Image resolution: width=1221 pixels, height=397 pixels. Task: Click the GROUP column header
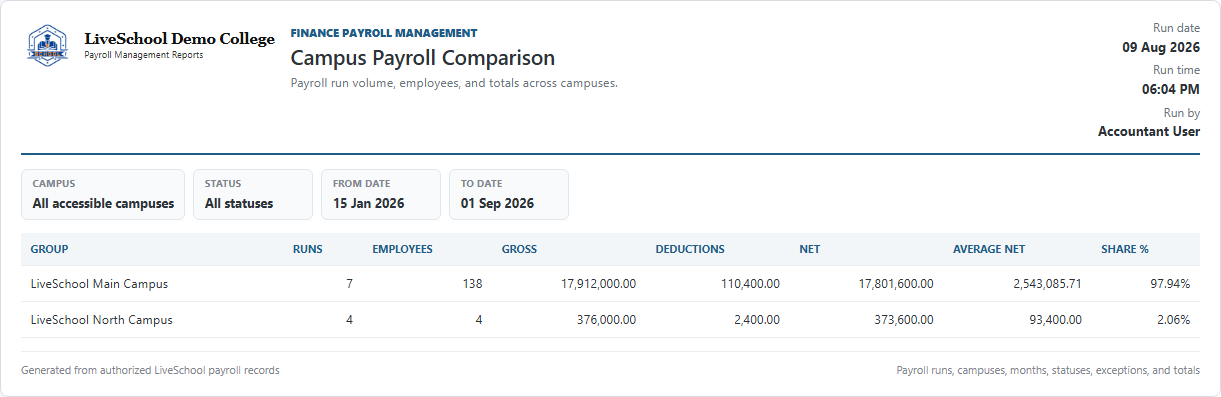pos(50,249)
